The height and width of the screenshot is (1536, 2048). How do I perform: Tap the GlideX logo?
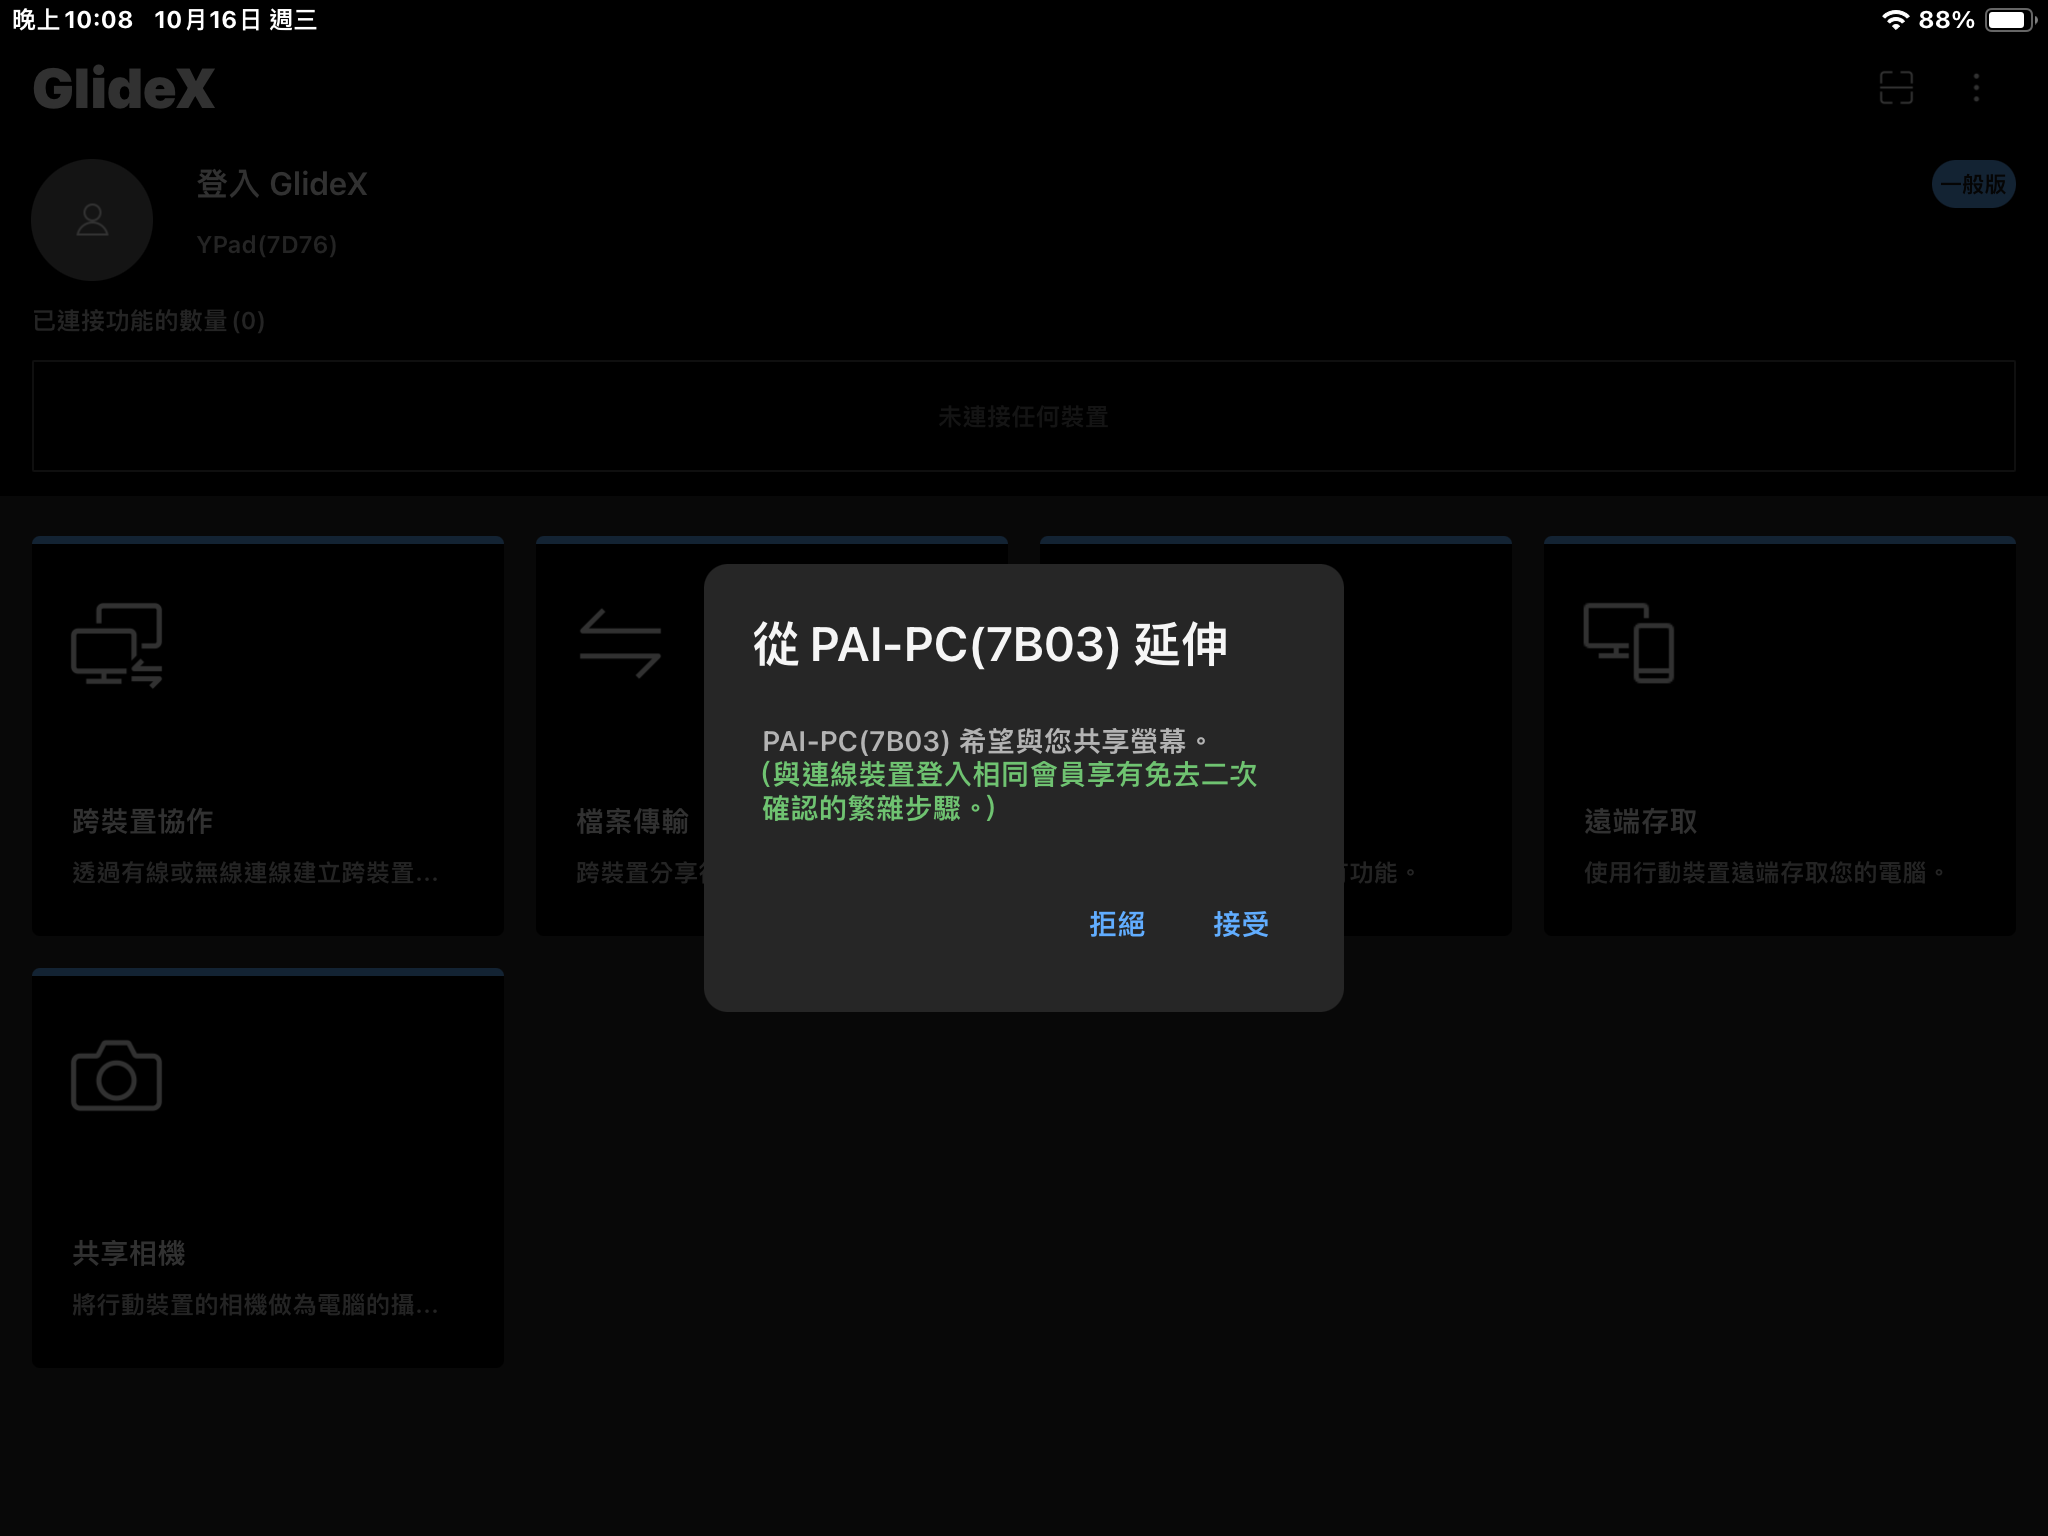pyautogui.click(x=124, y=88)
